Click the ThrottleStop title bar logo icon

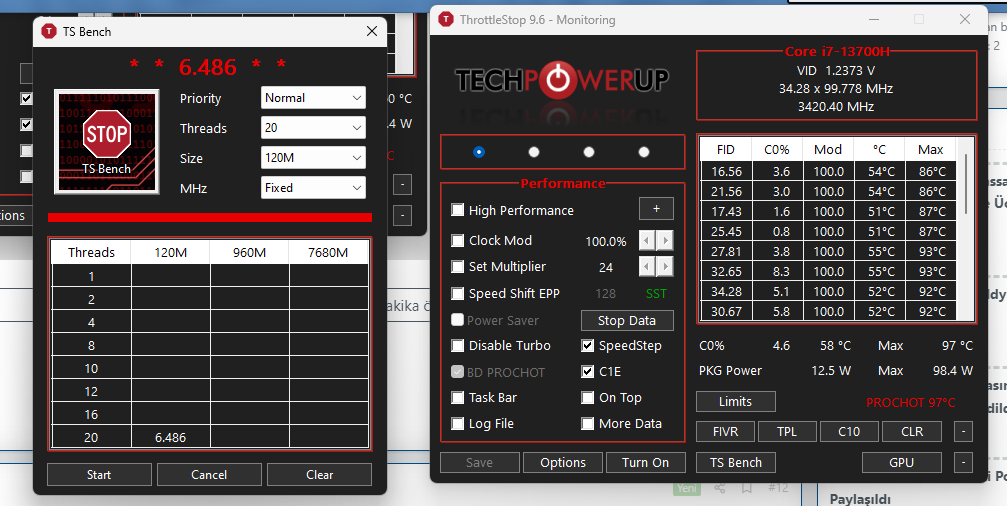click(446, 19)
